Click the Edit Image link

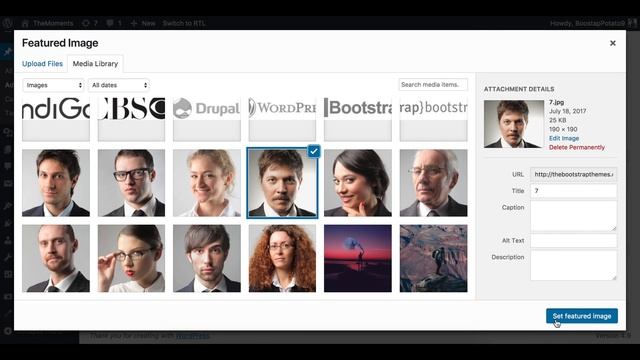tap(564, 138)
